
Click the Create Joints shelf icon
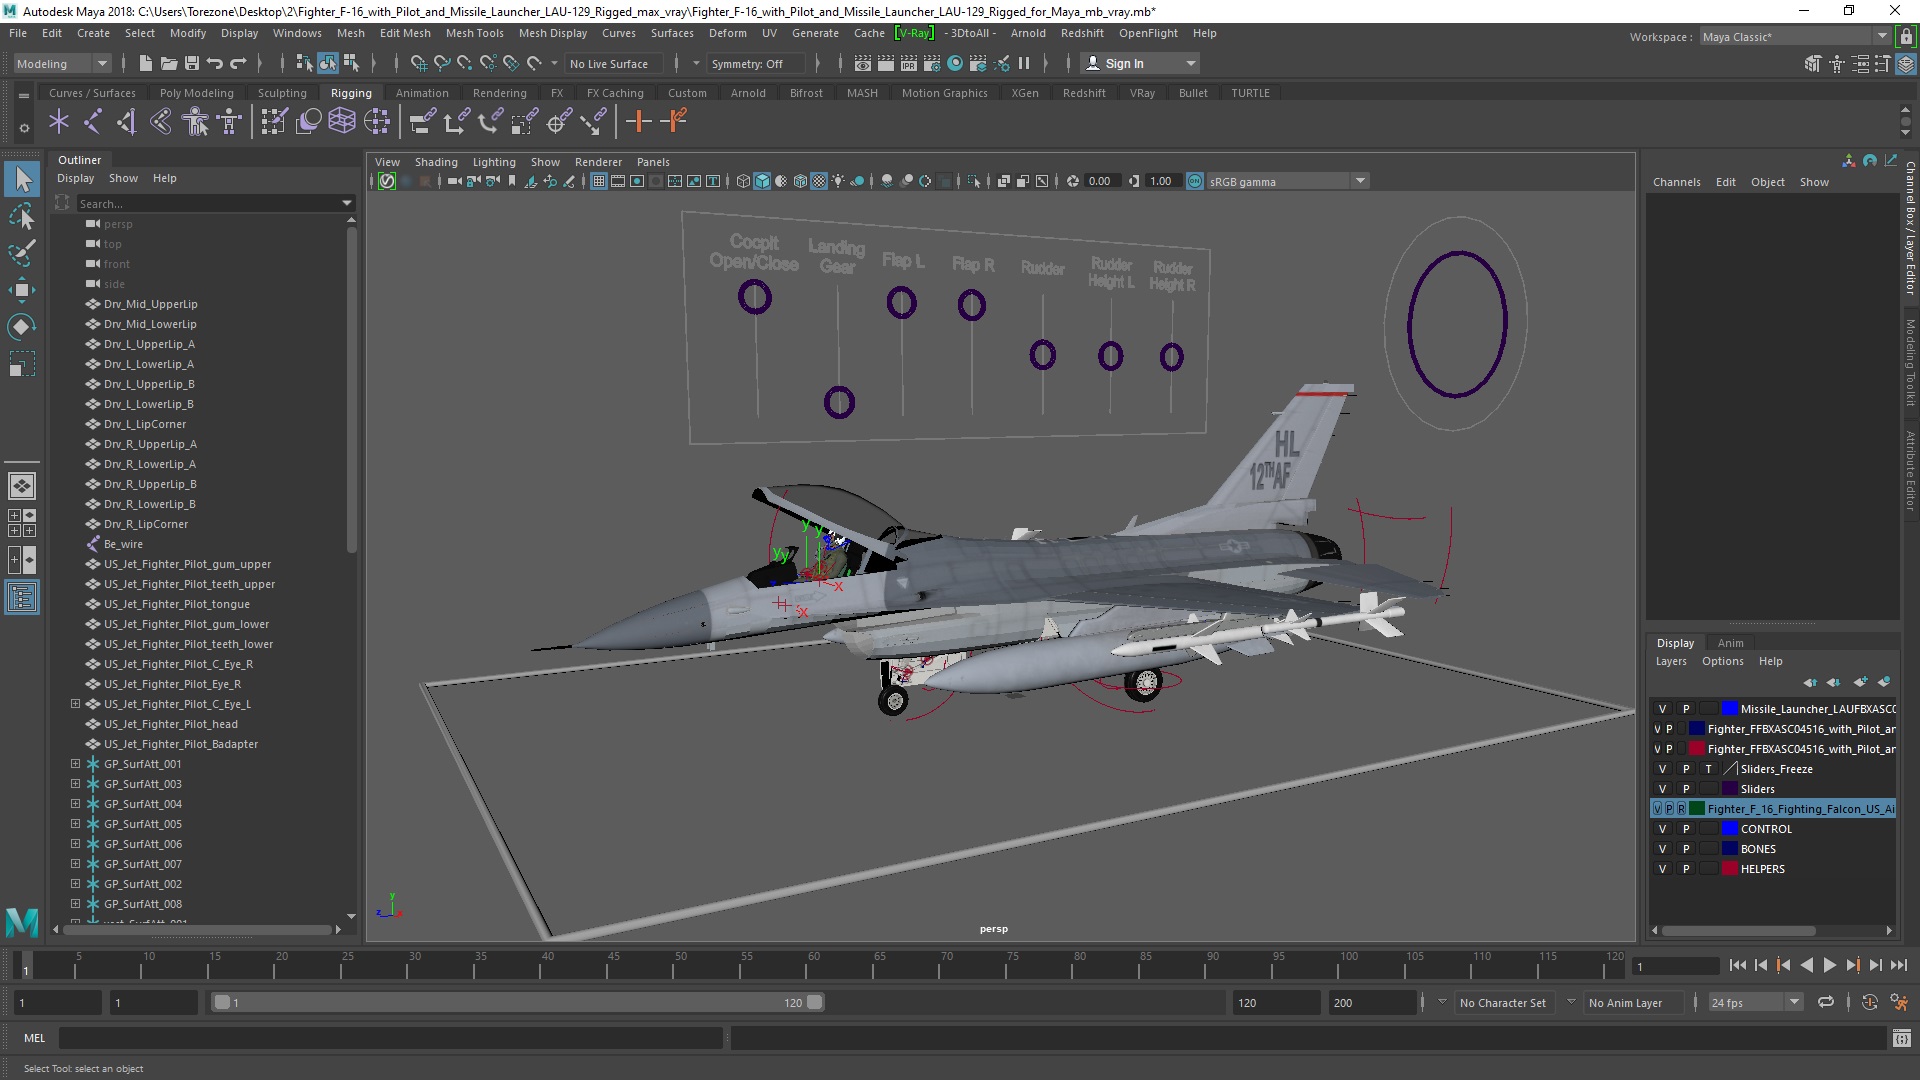point(92,122)
